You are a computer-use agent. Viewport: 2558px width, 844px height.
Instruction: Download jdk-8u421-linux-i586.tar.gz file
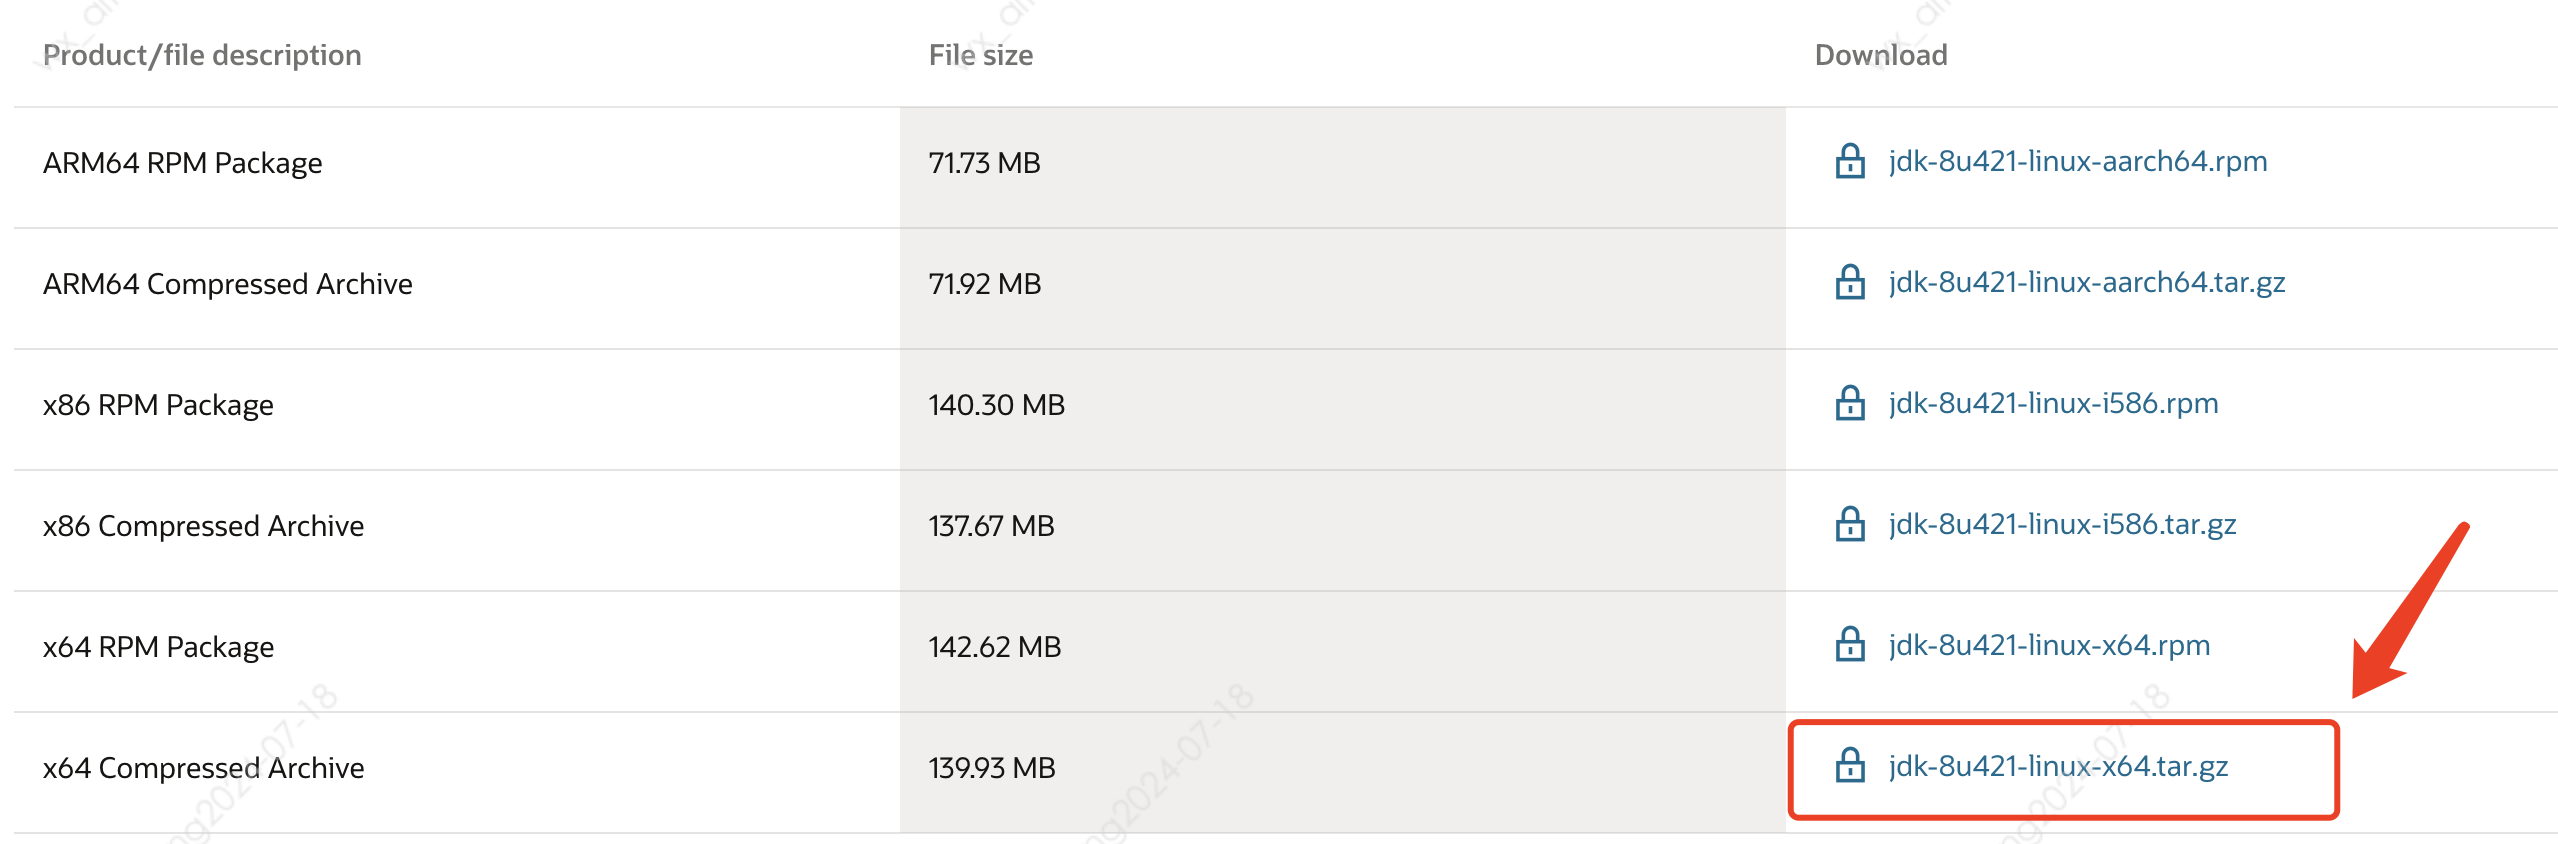pyautogui.click(x=2061, y=524)
